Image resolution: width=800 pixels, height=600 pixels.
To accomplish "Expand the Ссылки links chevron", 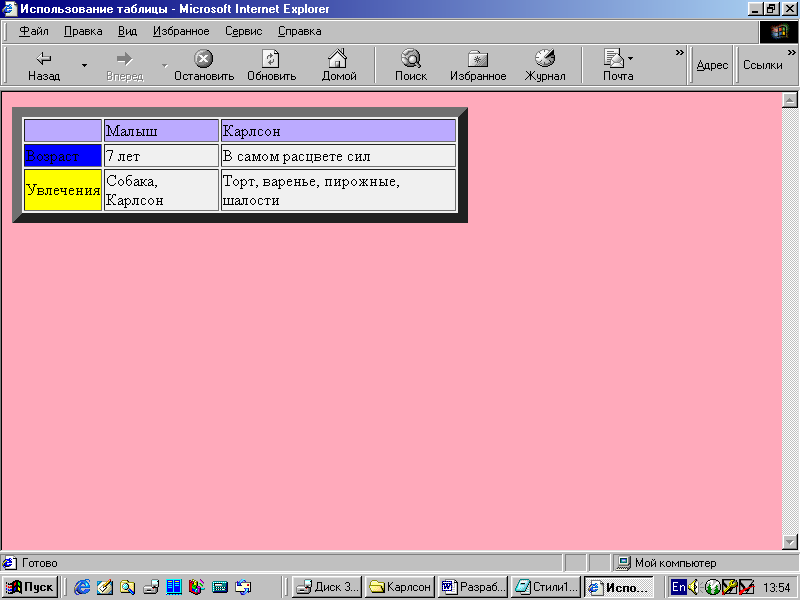I will pyautogui.click(x=791, y=53).
